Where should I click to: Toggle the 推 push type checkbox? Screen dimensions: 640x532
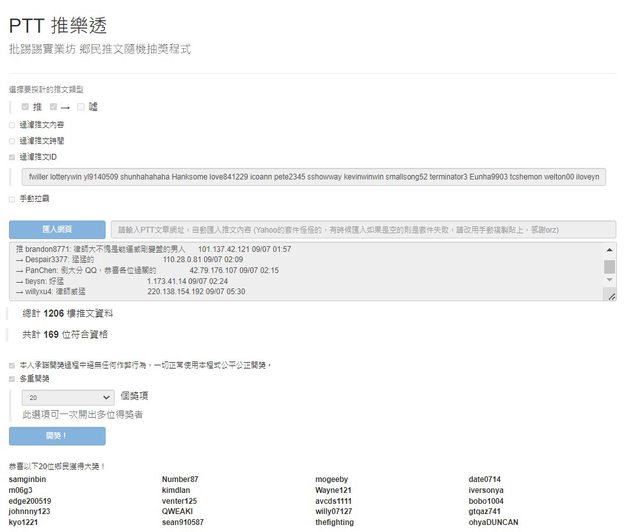point(25,106)
